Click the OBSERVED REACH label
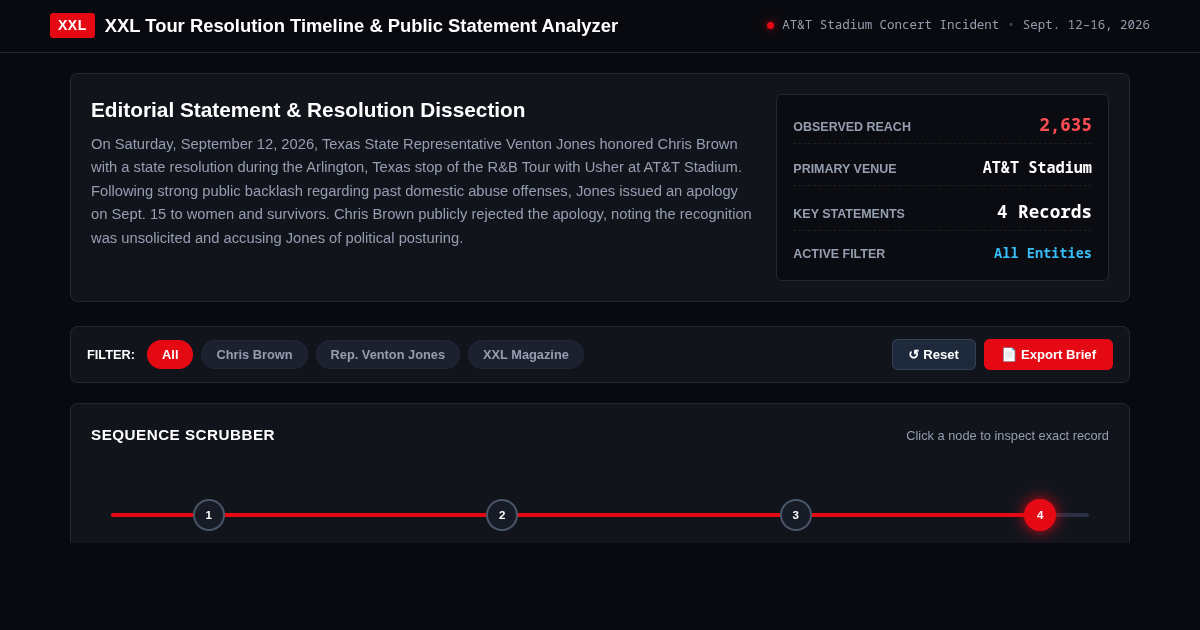Image resolution: width=1200 pixels, height=630 pixels. click(x=852, y=127)
